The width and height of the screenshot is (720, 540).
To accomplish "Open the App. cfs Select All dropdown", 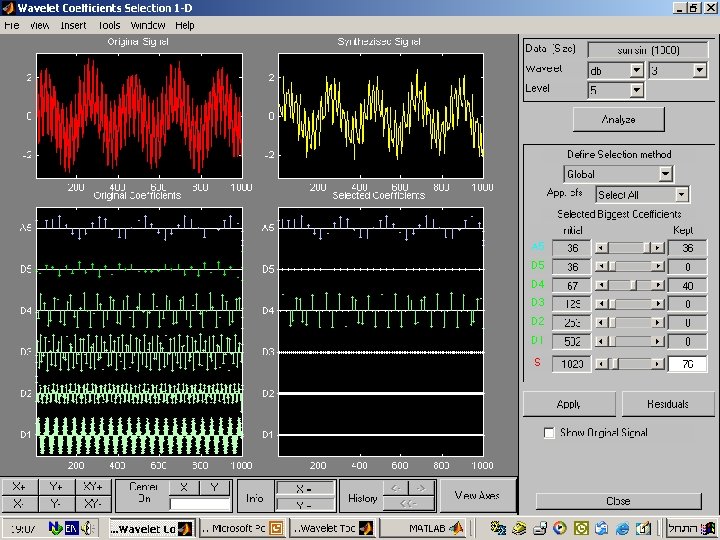I will click(642, 195).
